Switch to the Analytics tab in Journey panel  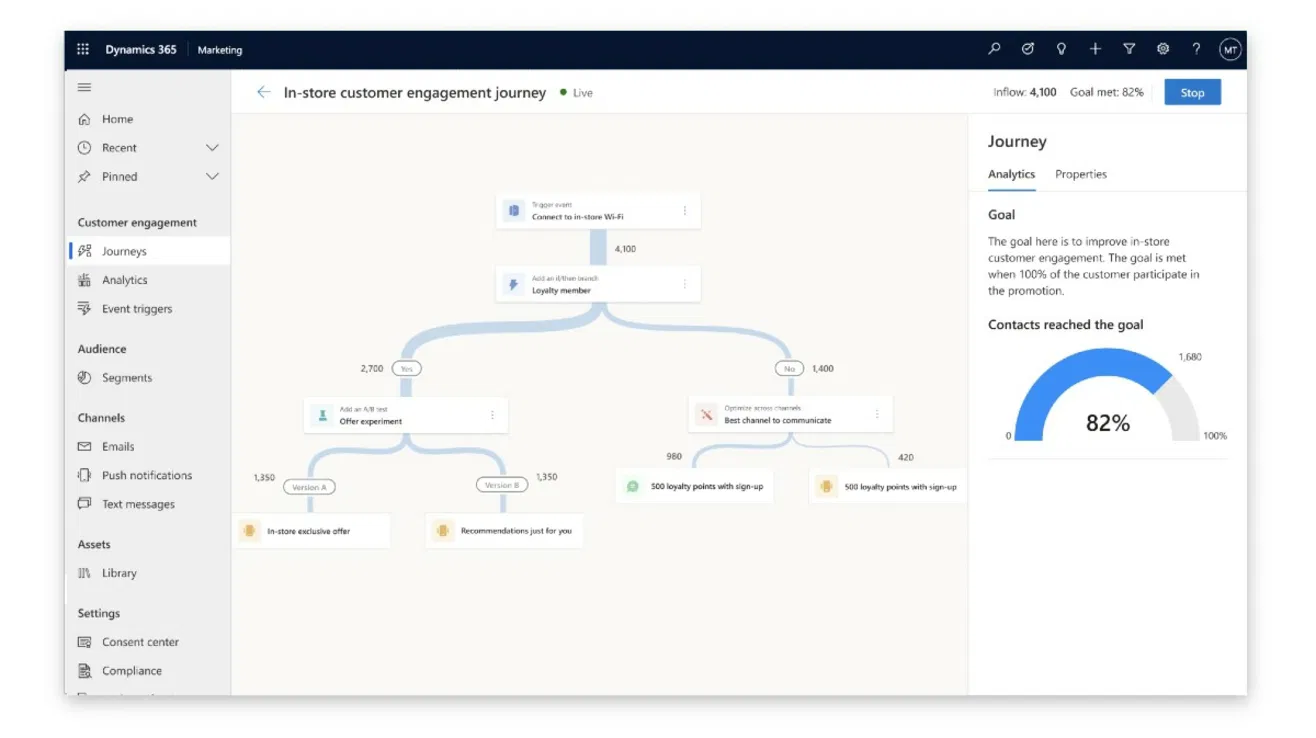[1011, 174]
